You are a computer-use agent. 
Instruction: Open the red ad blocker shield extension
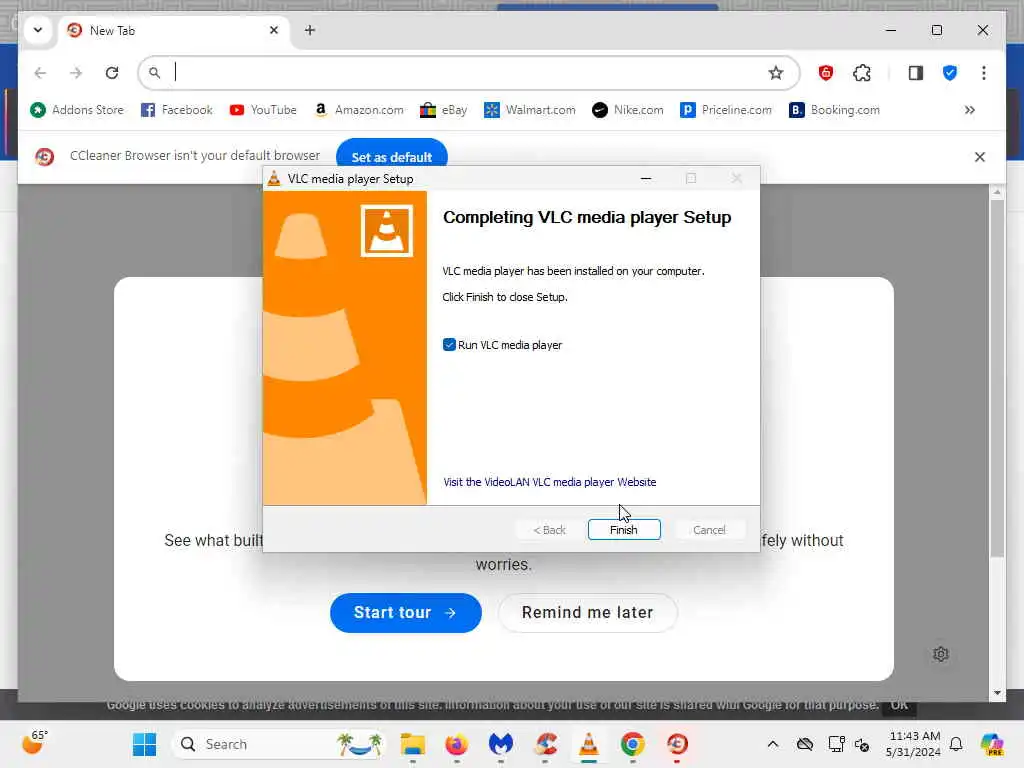pyautogui.click(x=825, y=72)
